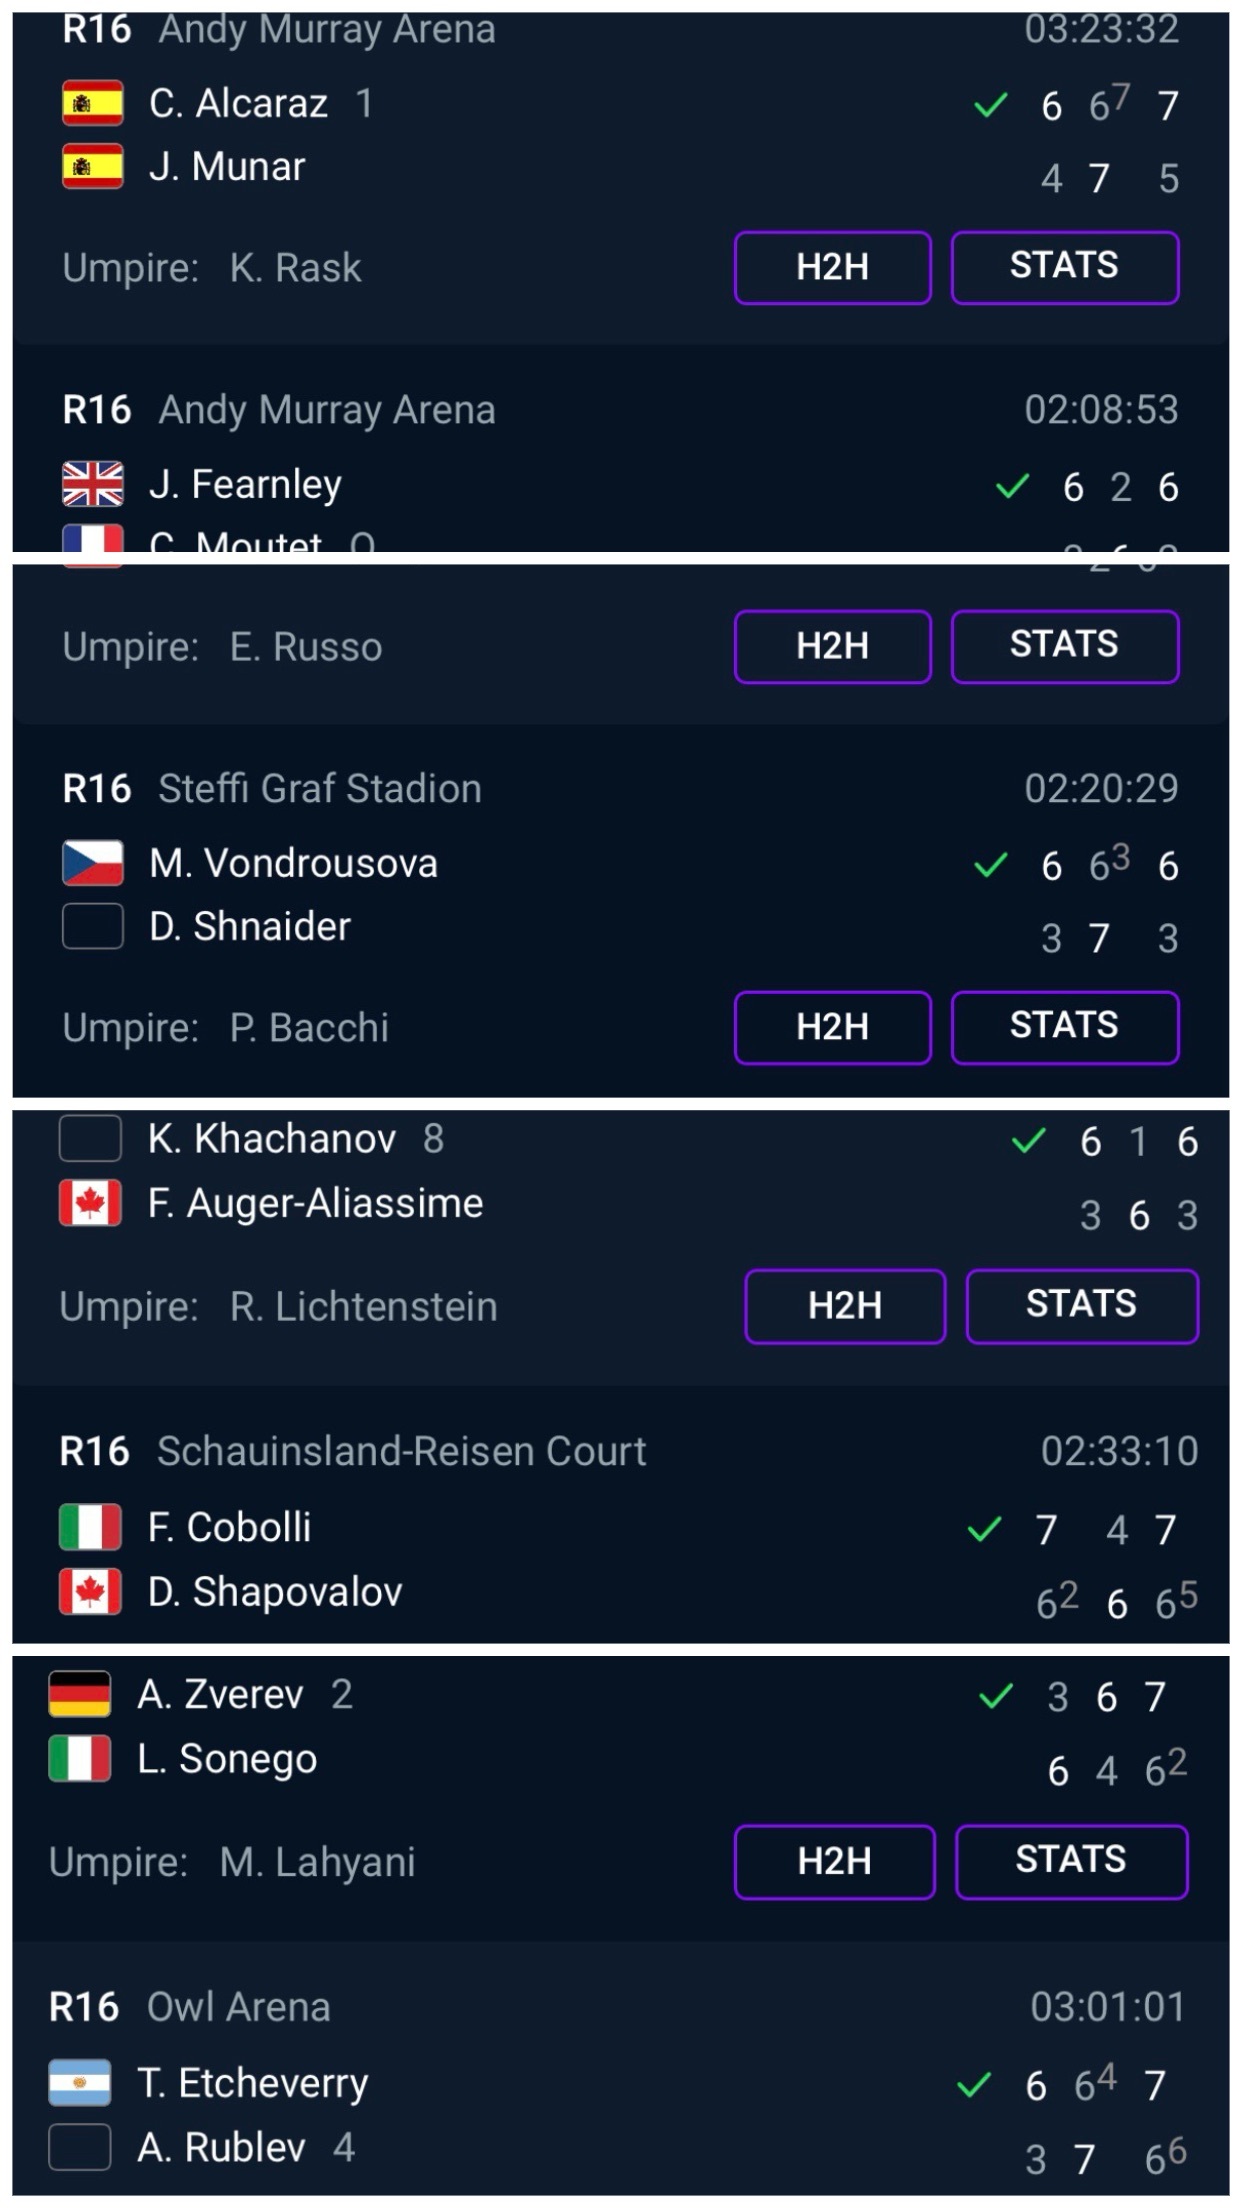This screenshot has height=2208, width=1242.
Task: Select the green winner checkmark for Cobolli
Action: [x=985, y=1529]
